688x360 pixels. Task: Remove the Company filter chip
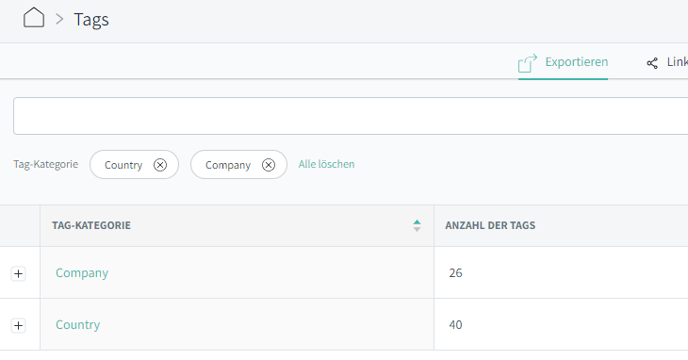(269, 165)
